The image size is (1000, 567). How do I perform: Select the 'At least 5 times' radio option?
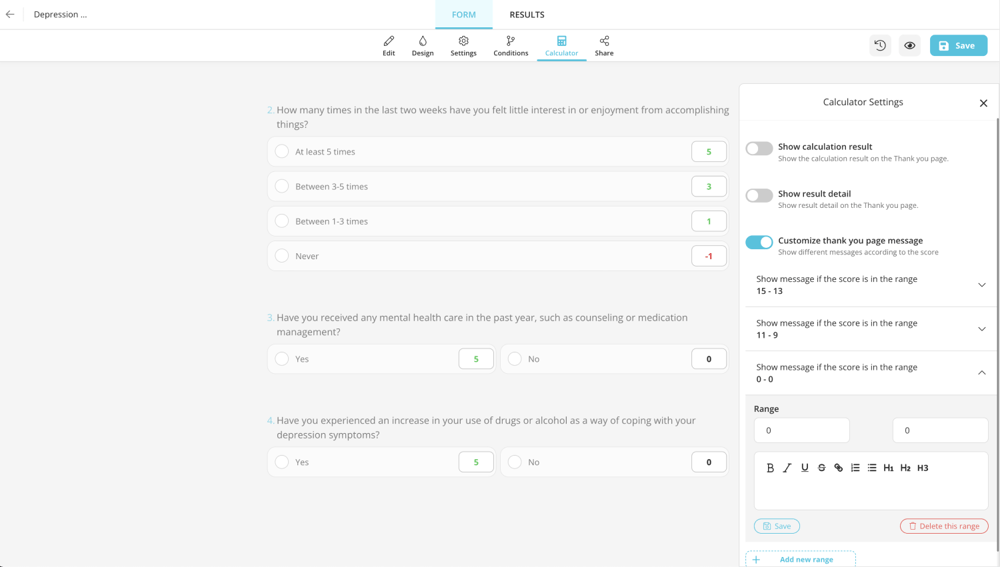tap(282, 152)
